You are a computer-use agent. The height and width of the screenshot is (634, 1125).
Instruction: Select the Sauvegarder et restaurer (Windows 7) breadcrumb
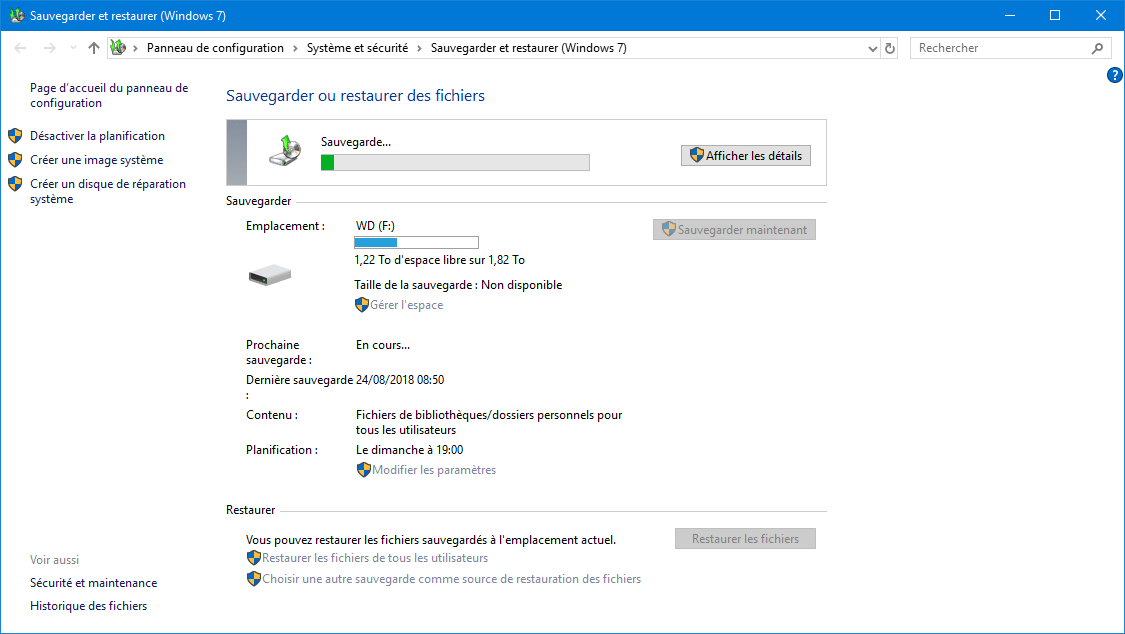(x=529, y=48)
